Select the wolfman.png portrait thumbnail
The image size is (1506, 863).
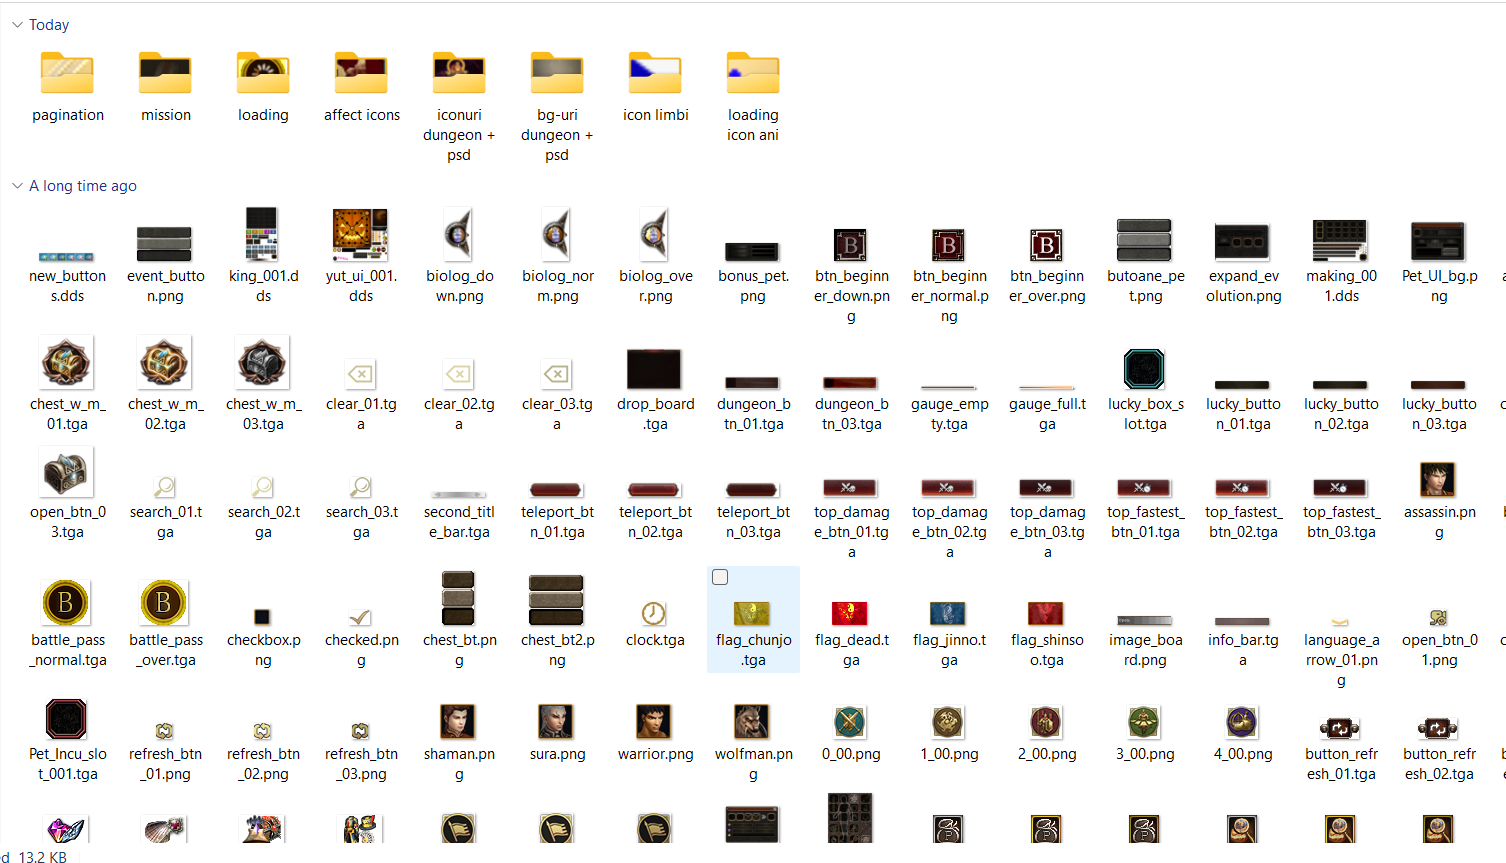pyautogui.click(x=752, y=721)
